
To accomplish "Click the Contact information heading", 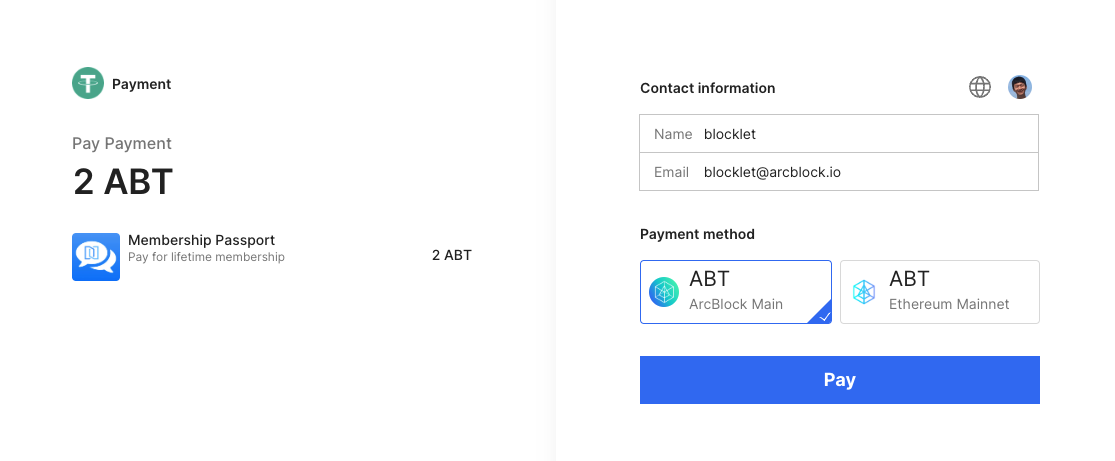I will [x=707, y=88].
